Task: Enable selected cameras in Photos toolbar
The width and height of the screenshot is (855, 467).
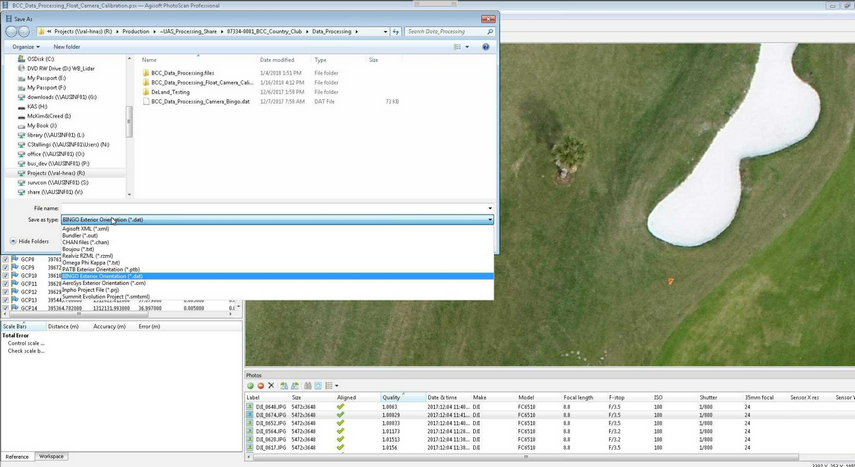Action: point(250,386)
